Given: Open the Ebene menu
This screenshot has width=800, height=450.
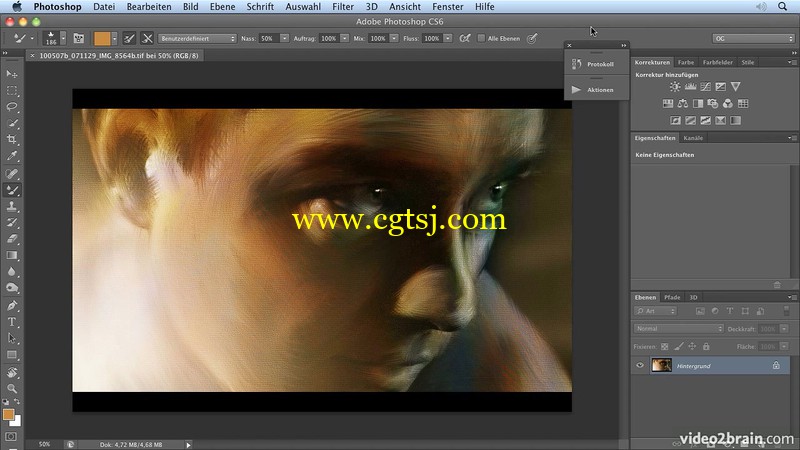Looking at the screenshot, I should click(222, 7).
